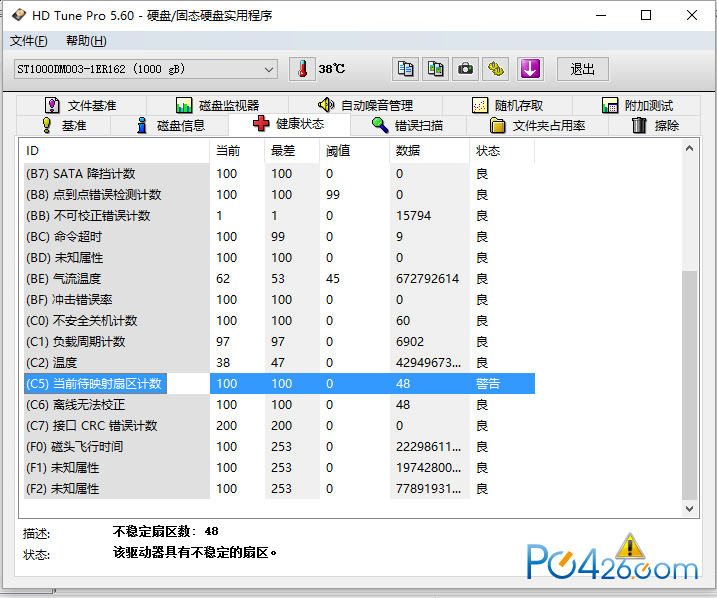The image size is (717, 598).
Task: Click the 随机存取 scatter icon
Action: 480,106
